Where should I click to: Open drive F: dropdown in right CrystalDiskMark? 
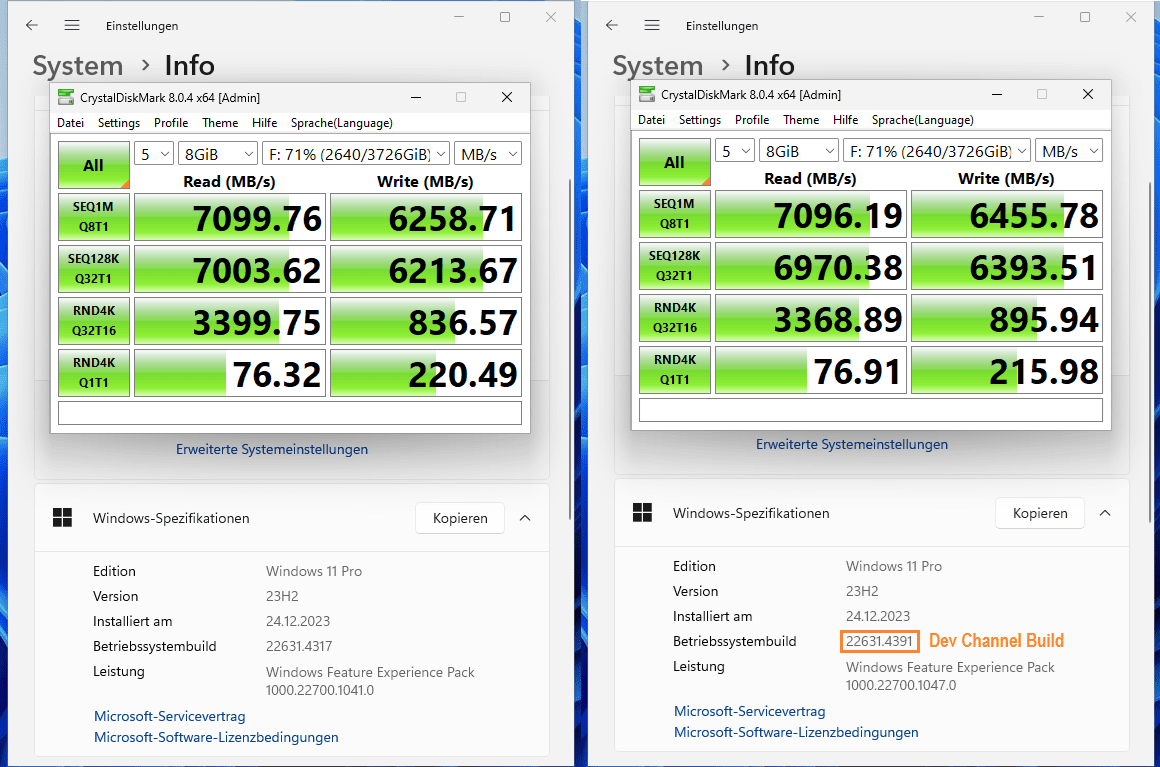click(x=937, y=151)
